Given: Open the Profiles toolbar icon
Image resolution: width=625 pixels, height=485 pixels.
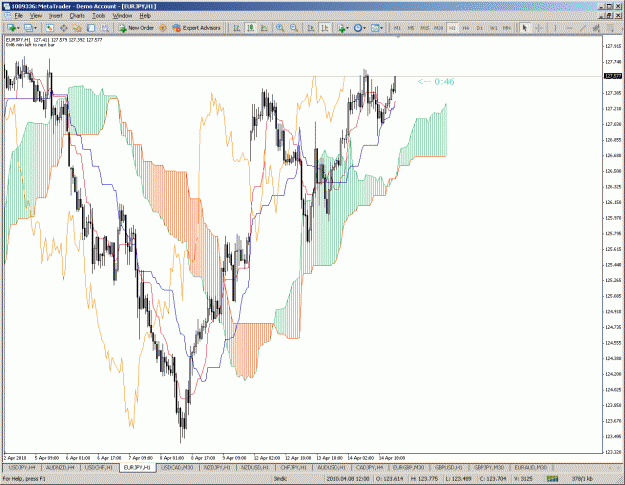Looking at the screenshot, I should [x=28, y=28].
